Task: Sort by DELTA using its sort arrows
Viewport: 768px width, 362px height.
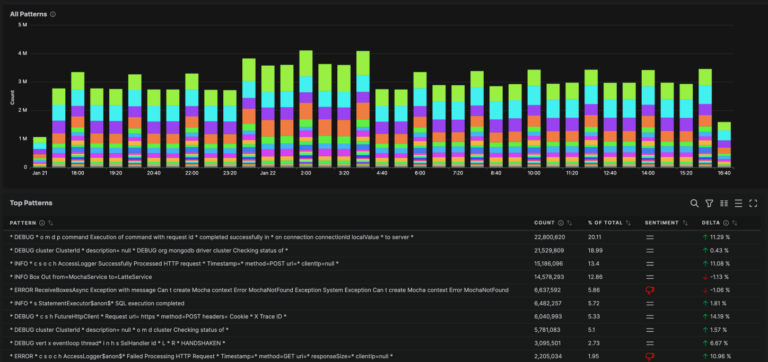Action: click(735, 223)
